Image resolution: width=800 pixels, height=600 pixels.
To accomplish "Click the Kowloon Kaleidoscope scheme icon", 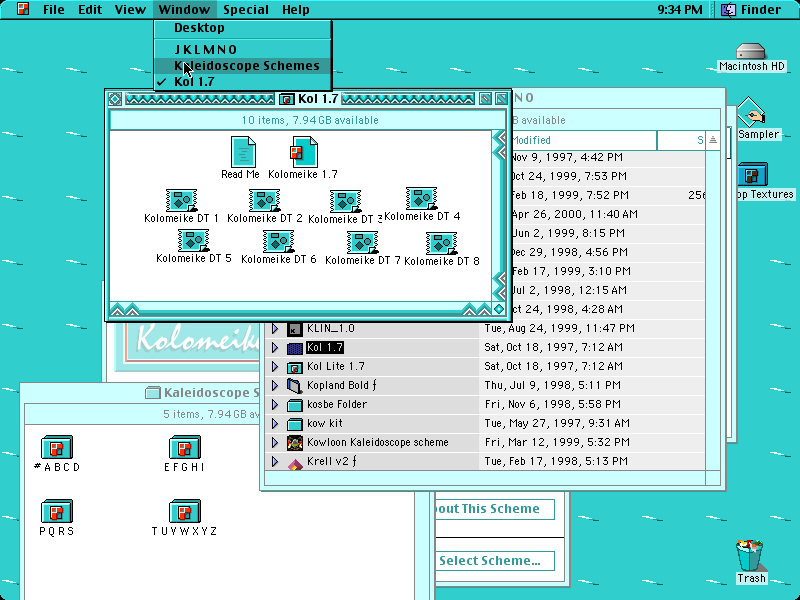I will (294, 443).
